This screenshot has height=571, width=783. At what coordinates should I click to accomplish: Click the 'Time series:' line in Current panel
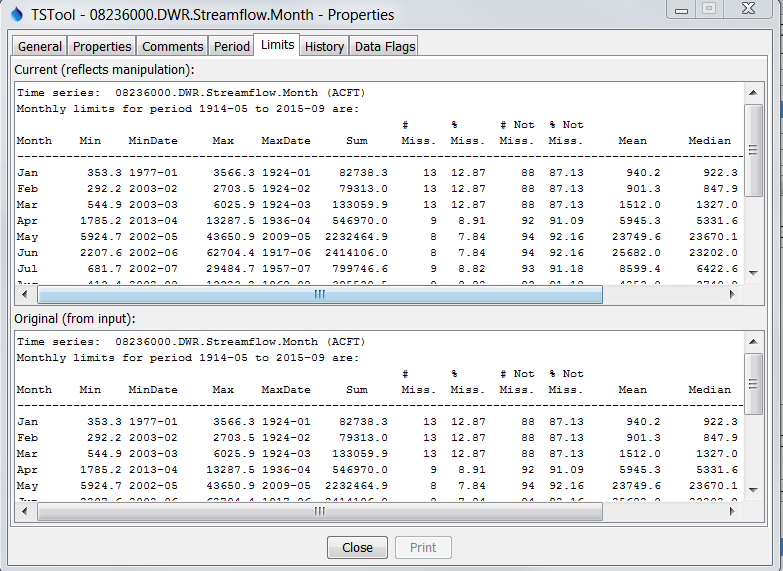(x=191, y=93)
